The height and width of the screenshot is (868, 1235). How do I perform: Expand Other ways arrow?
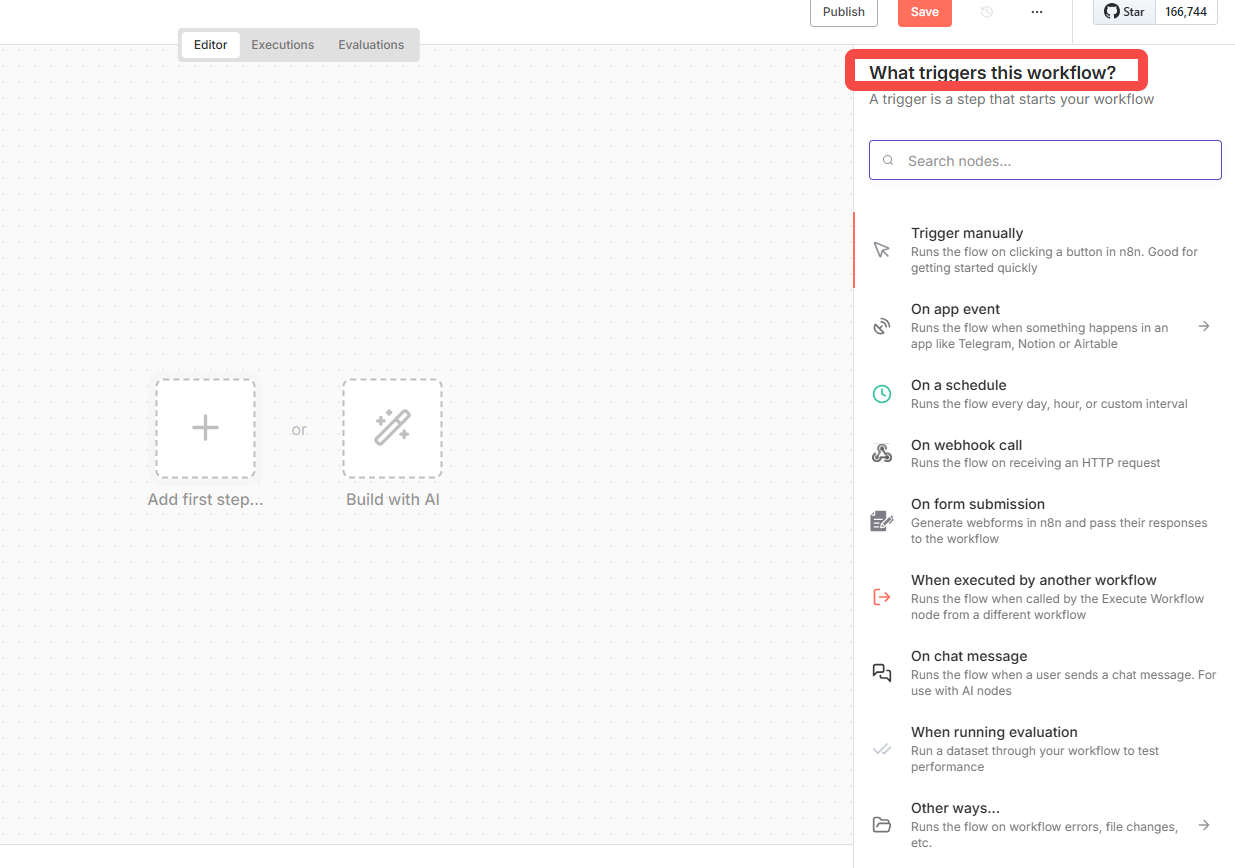1204,825
